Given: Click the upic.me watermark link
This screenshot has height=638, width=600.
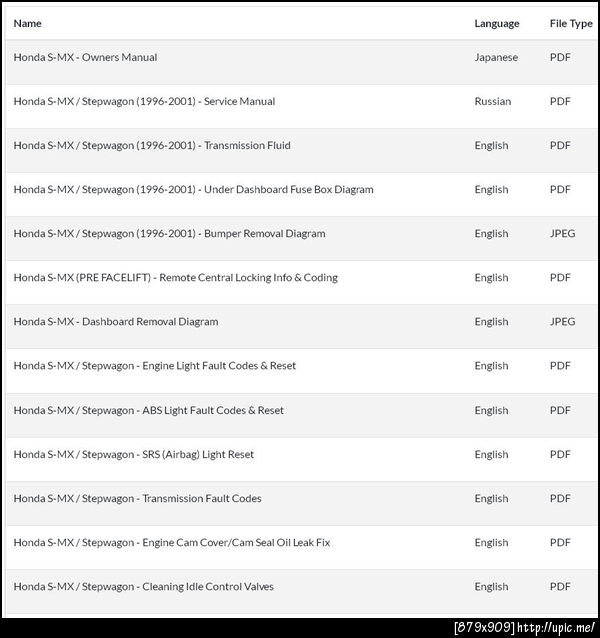Looking at the screenshot, I should (x=560, y=627).
